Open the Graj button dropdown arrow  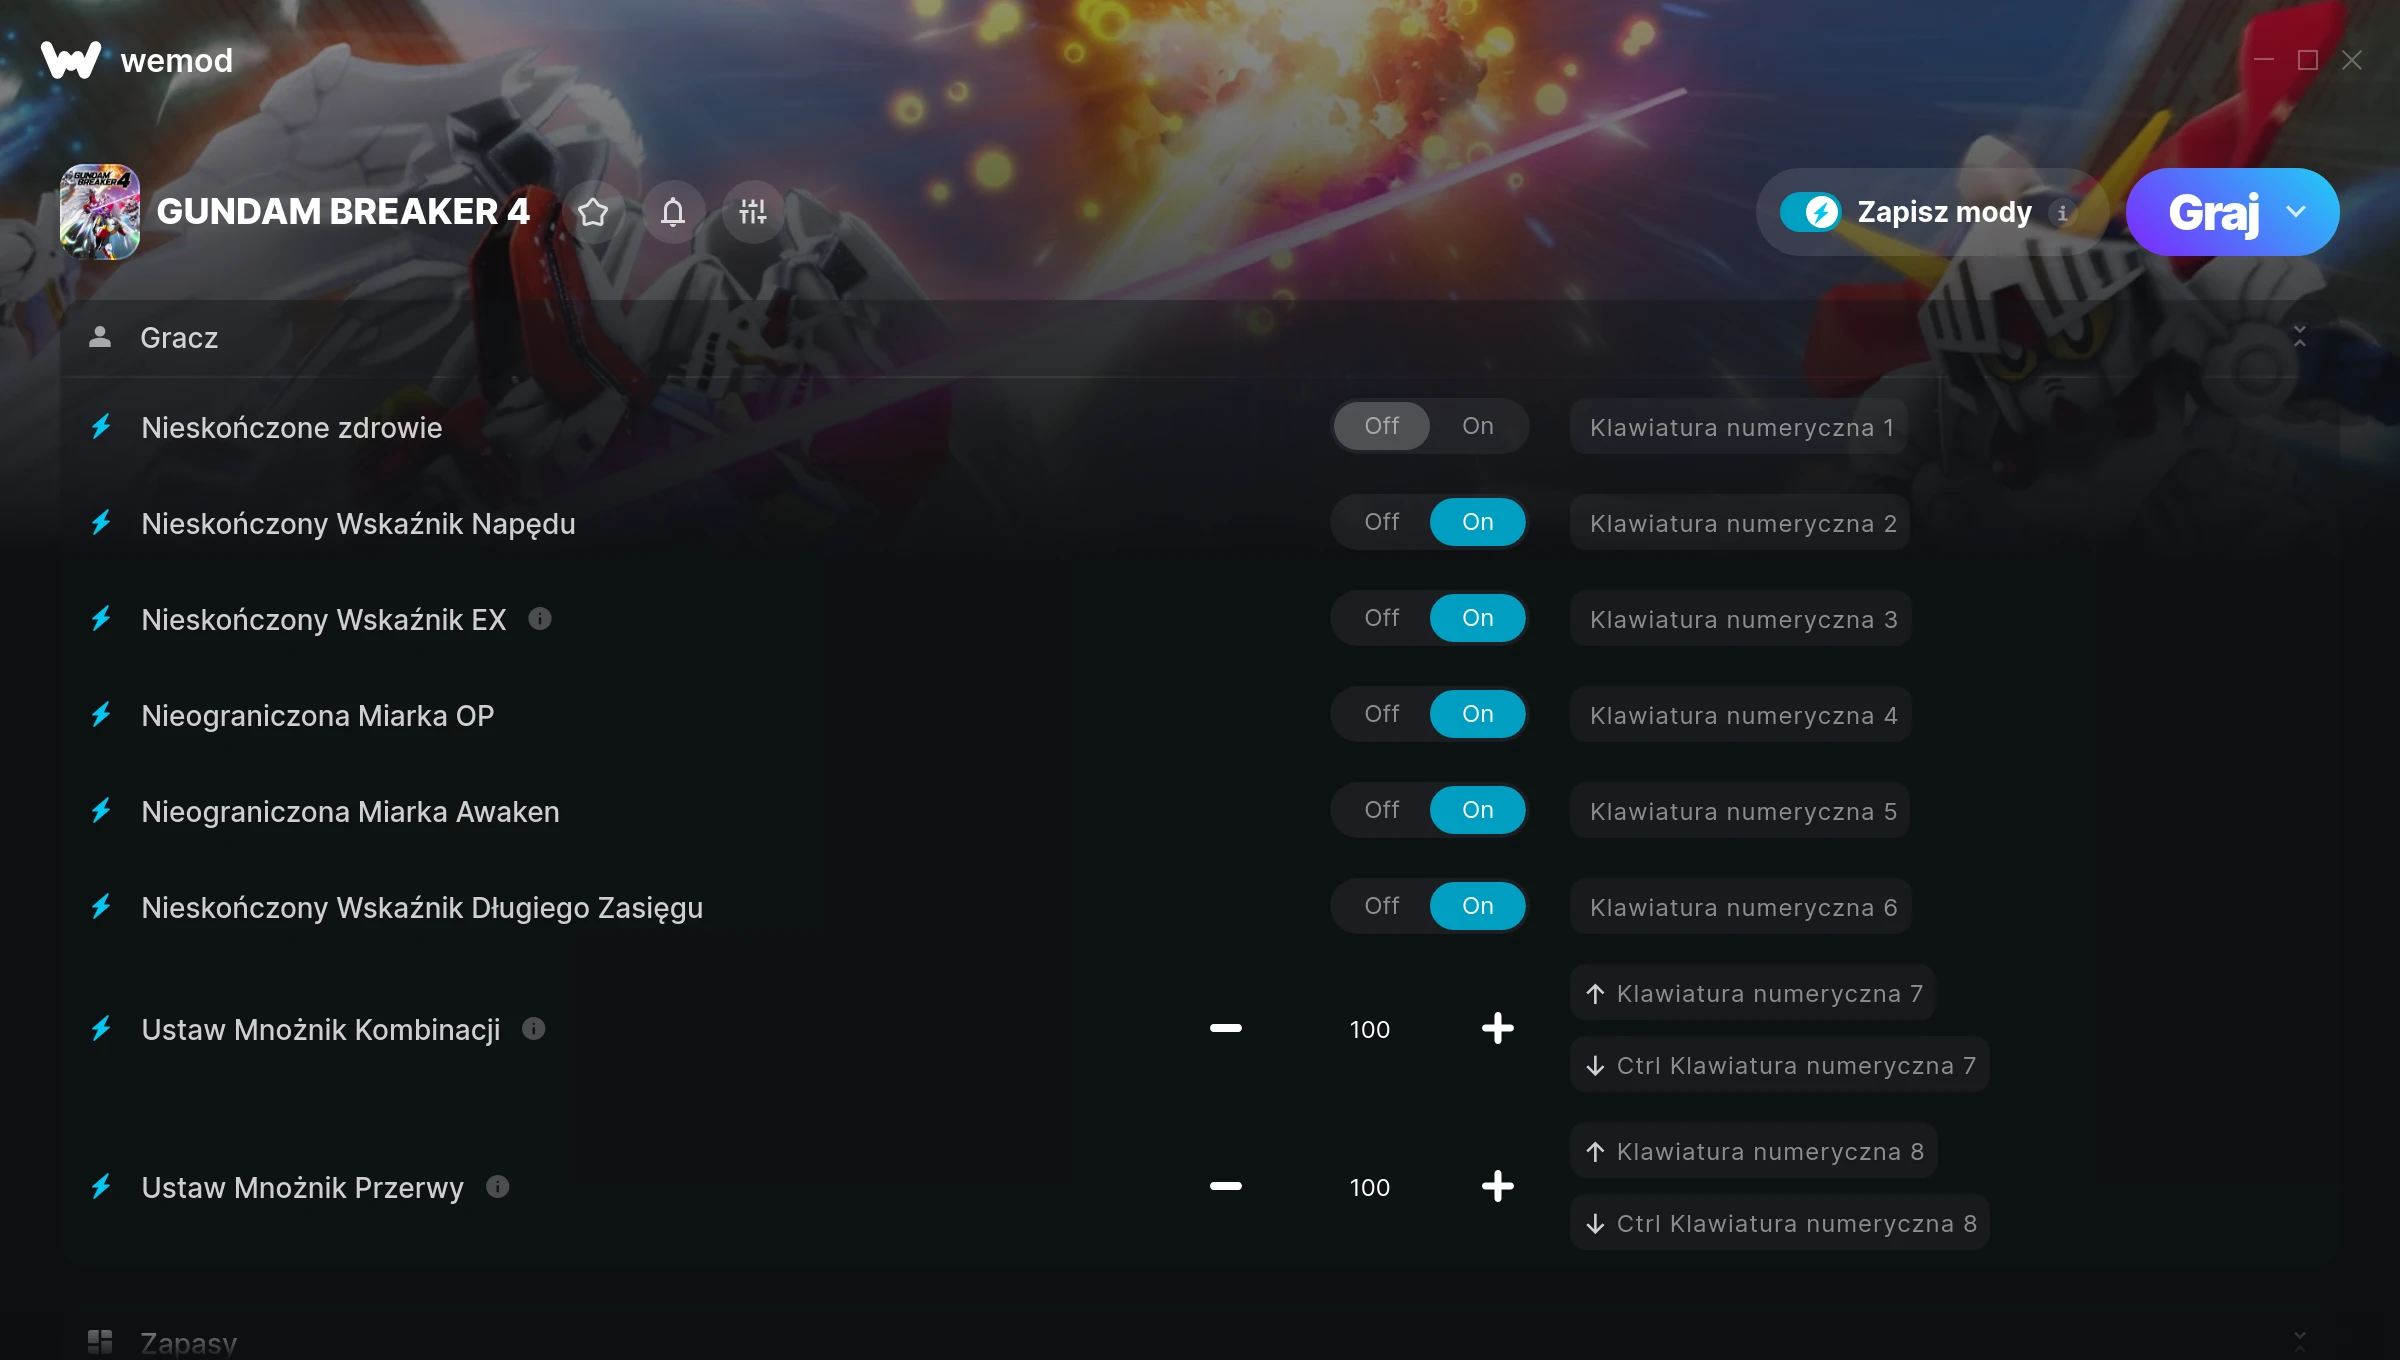click(x=2296, y=212)
